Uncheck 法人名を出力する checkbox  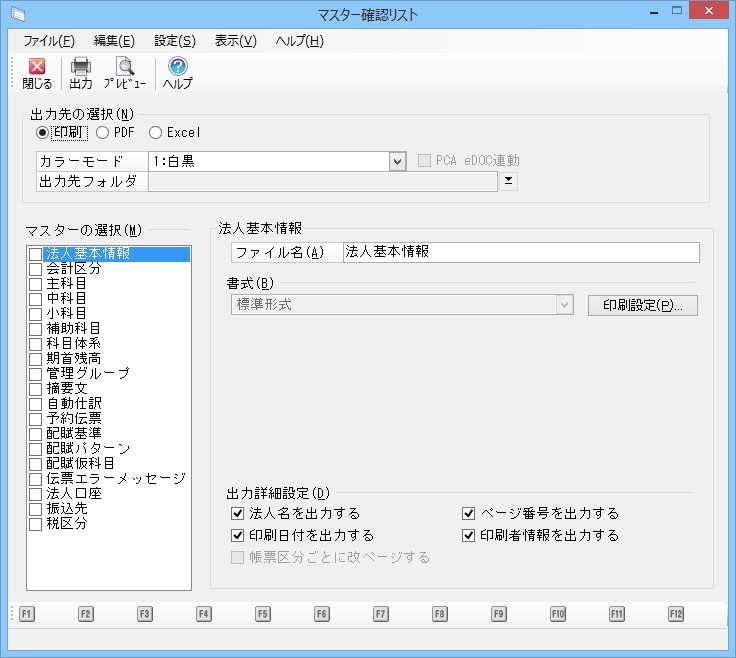click(238, 513)
